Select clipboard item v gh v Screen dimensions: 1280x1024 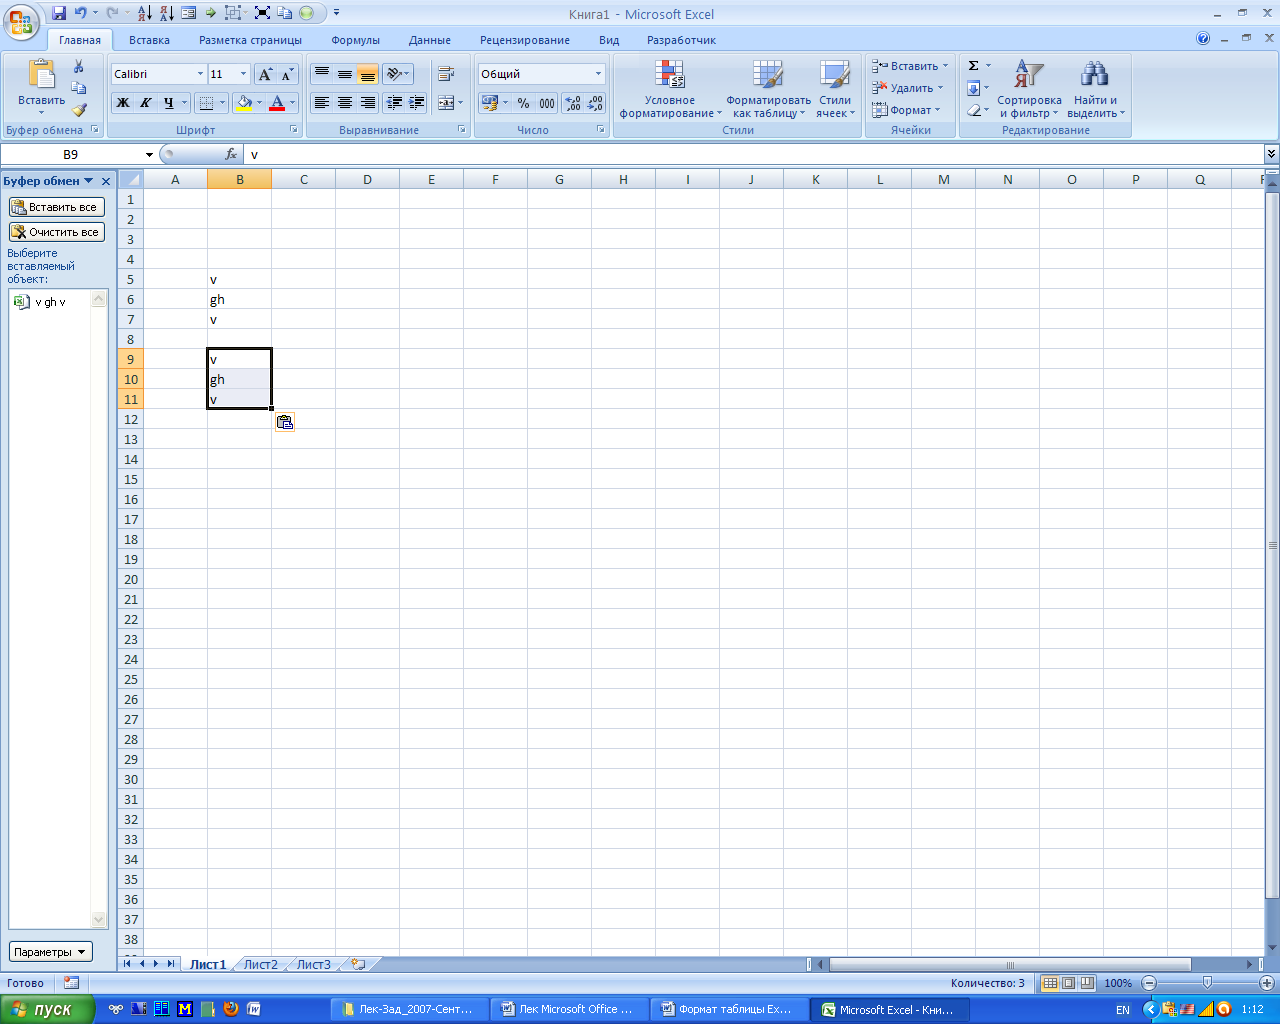[x=50, y=302]
